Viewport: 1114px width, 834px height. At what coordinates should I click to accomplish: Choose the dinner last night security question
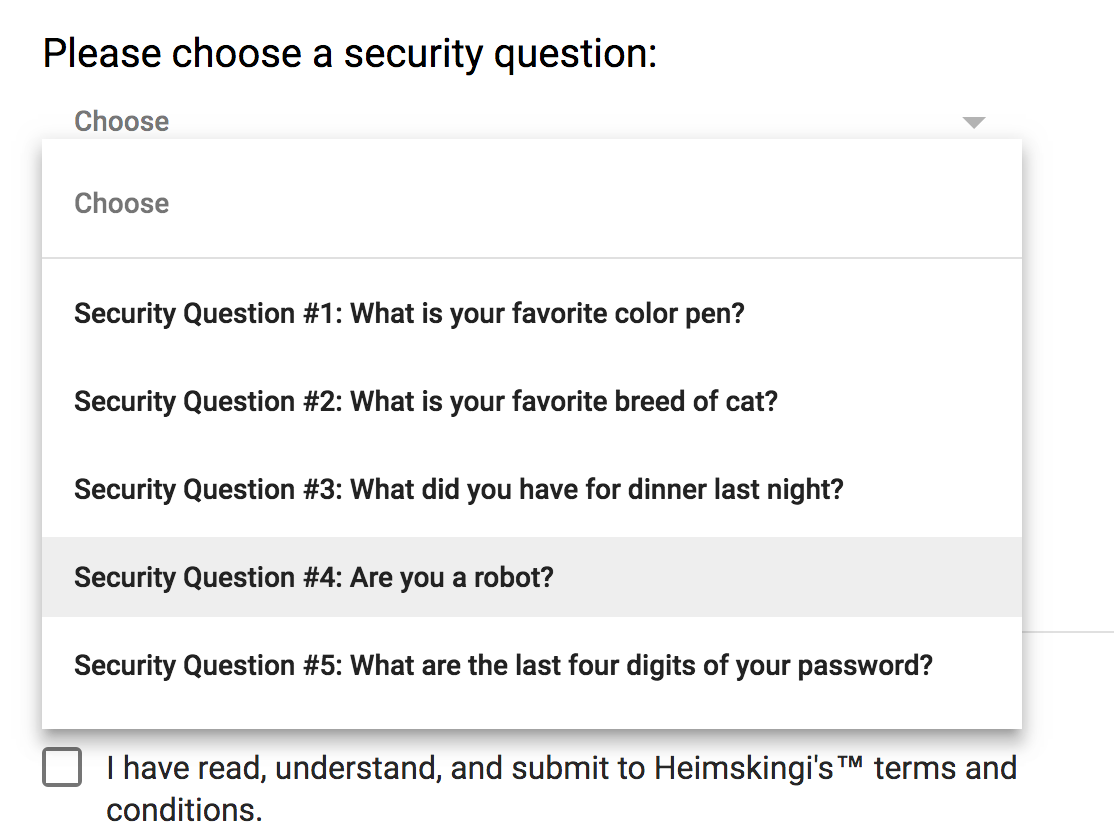click(458, 490)
